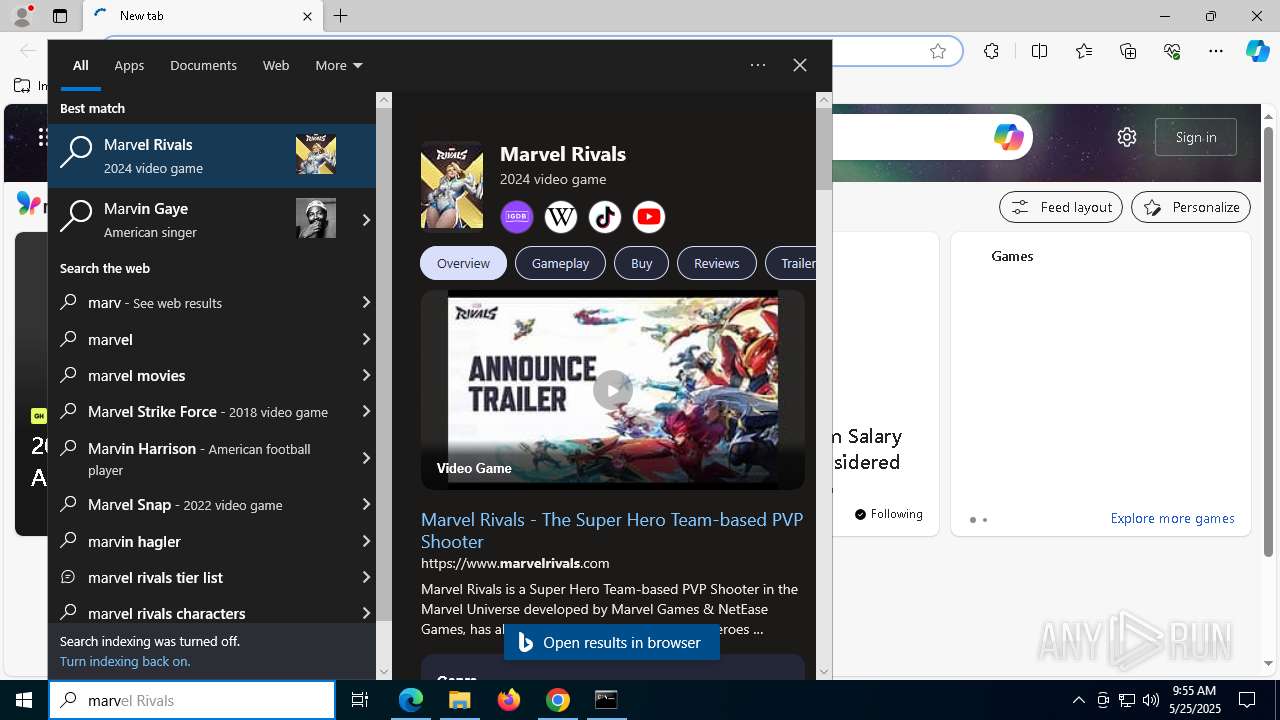Click the Sign in button in Edge
The height and width of the screenshot is (720, 1280).
pyautogui.click(x=1196, y=137)
